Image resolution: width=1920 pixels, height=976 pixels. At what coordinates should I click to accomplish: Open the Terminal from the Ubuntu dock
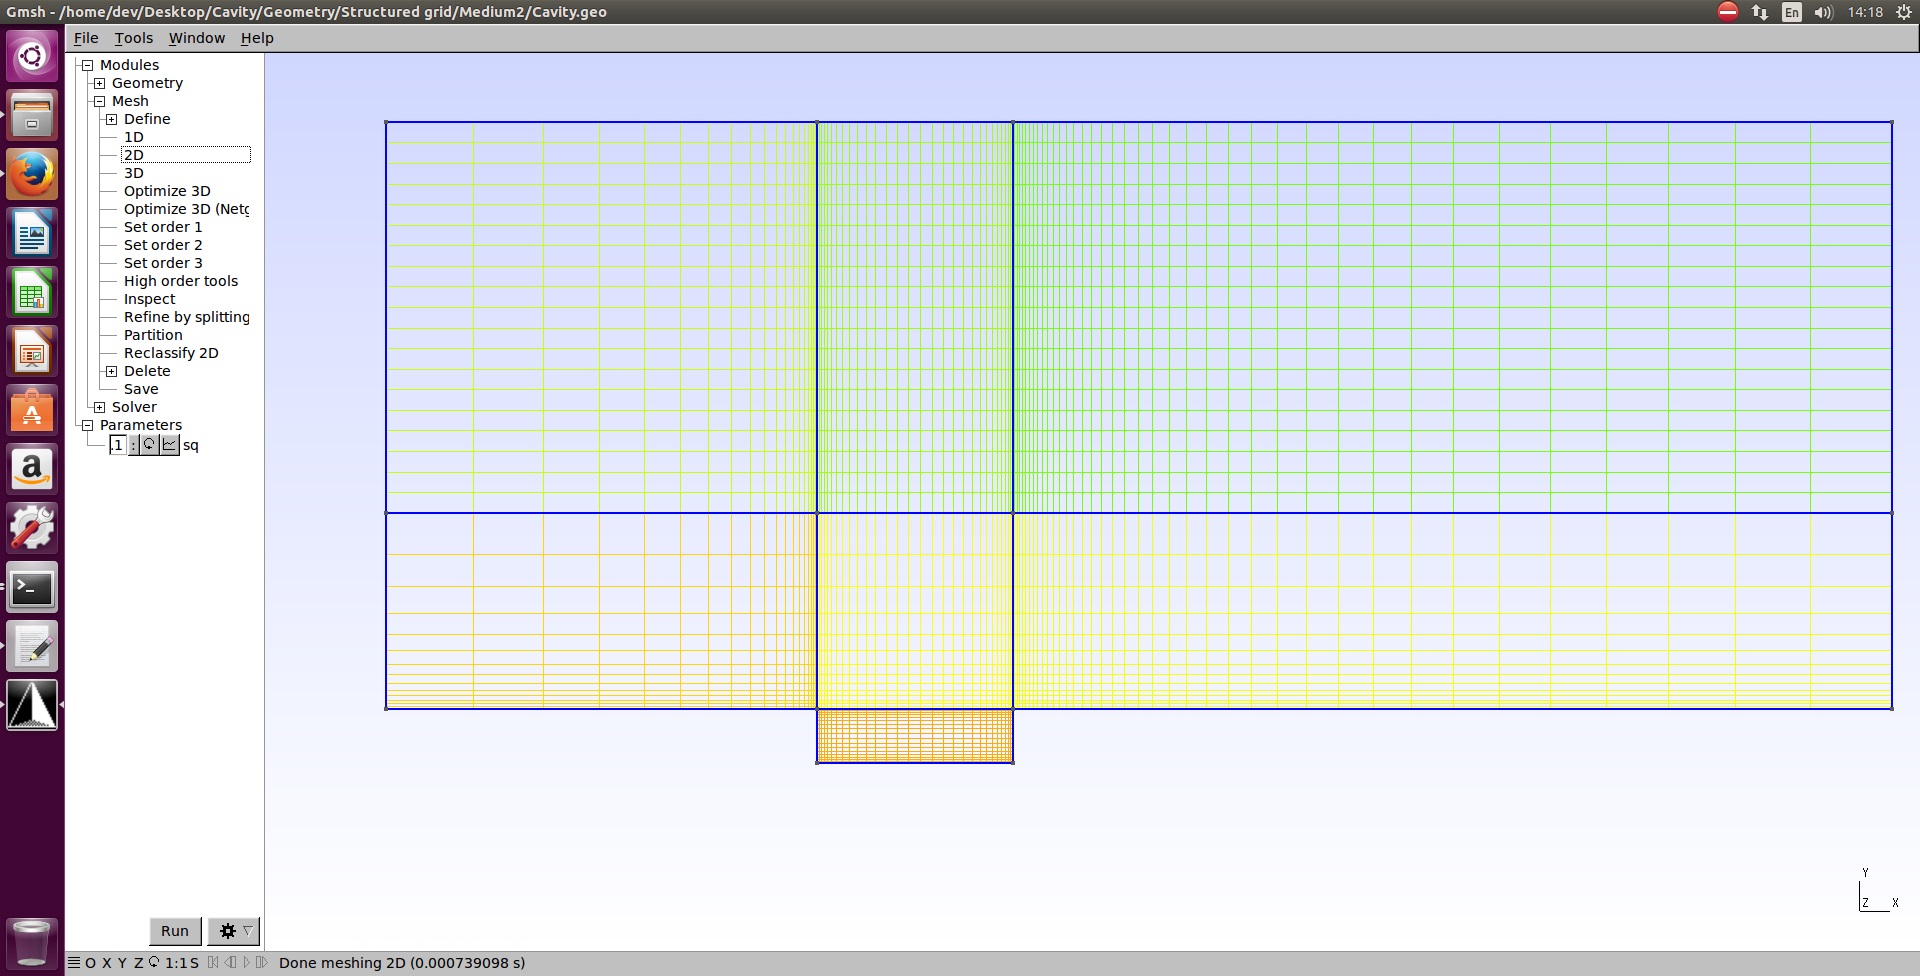[x=32, y=588]
